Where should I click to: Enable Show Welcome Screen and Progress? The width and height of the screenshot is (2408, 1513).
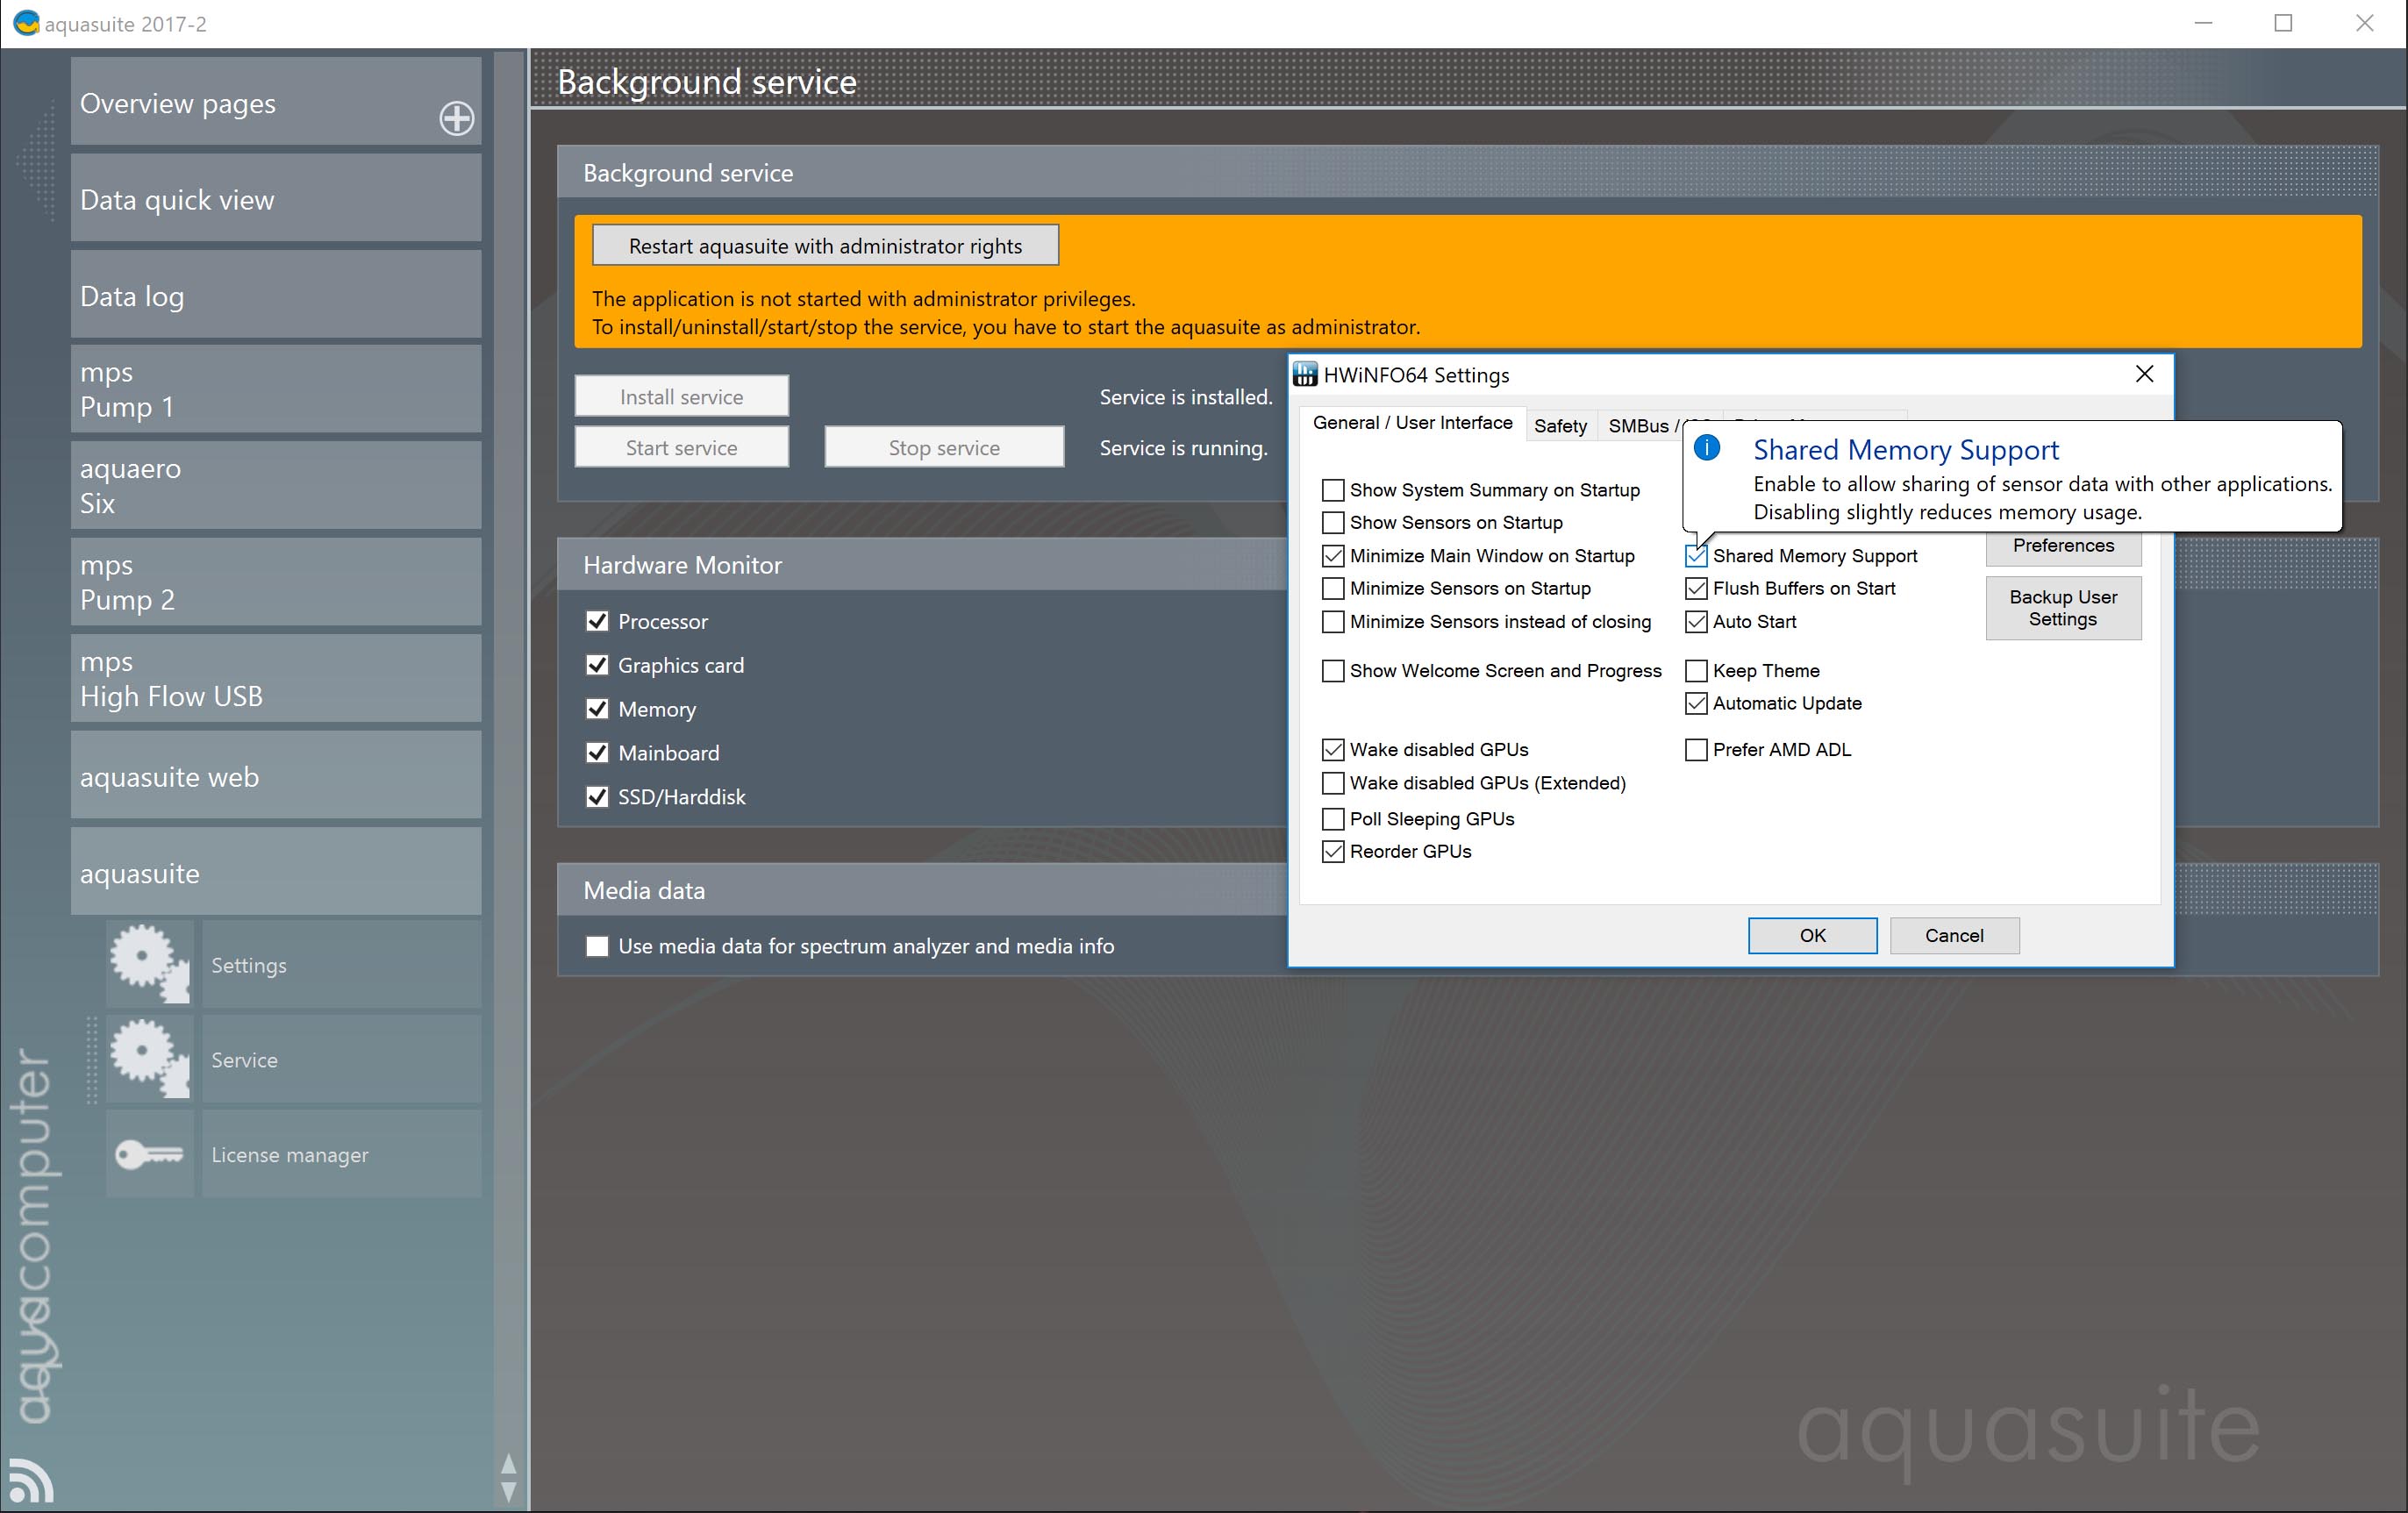1333,671
